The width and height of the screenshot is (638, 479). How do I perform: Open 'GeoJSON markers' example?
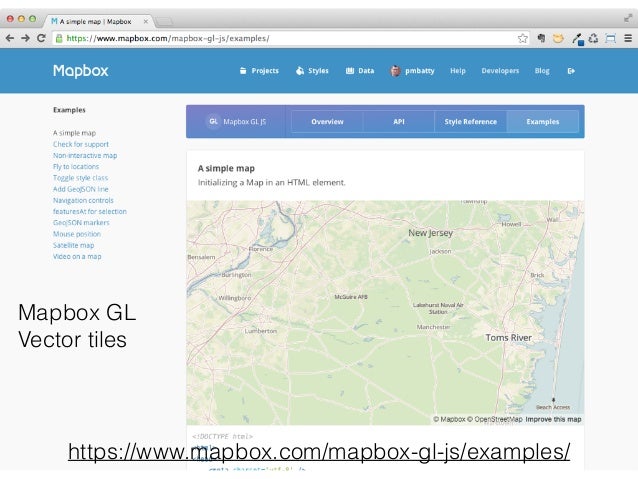tap(81, 223)
